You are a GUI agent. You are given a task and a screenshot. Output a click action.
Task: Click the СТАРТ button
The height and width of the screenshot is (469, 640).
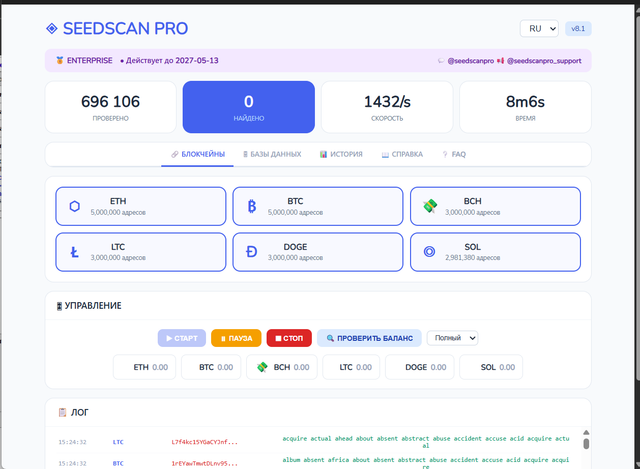(x=182, y=338)
